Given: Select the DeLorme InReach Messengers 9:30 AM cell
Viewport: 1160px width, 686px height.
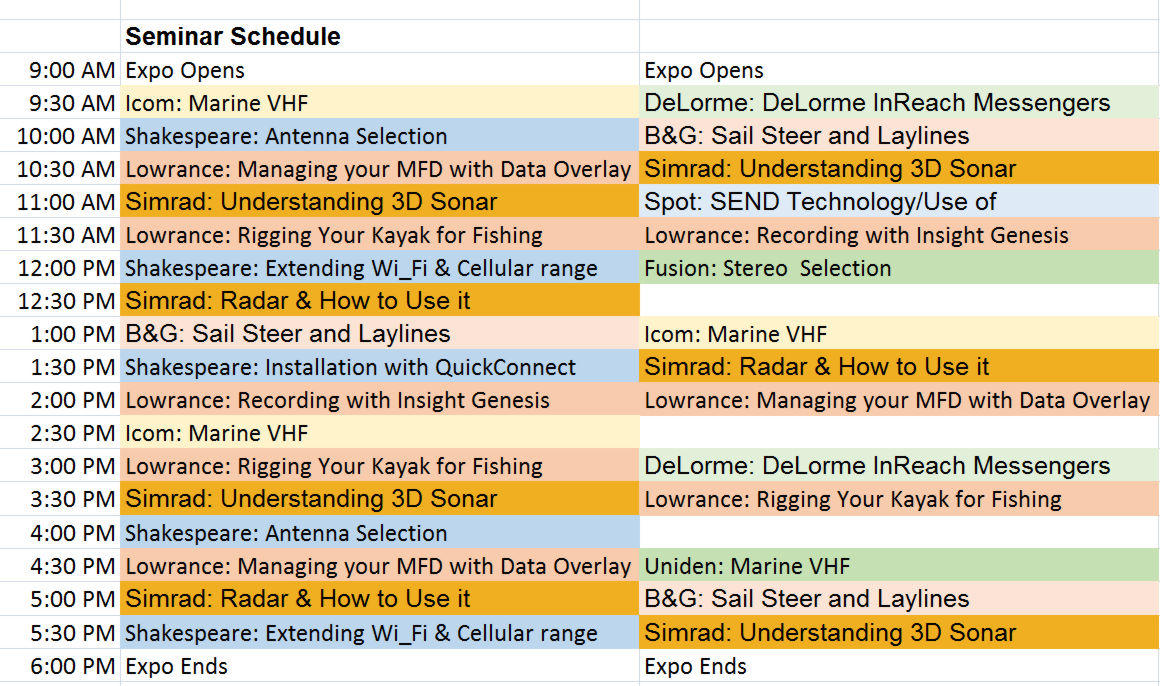Looking at the screenshot, I should click(899, 102).
